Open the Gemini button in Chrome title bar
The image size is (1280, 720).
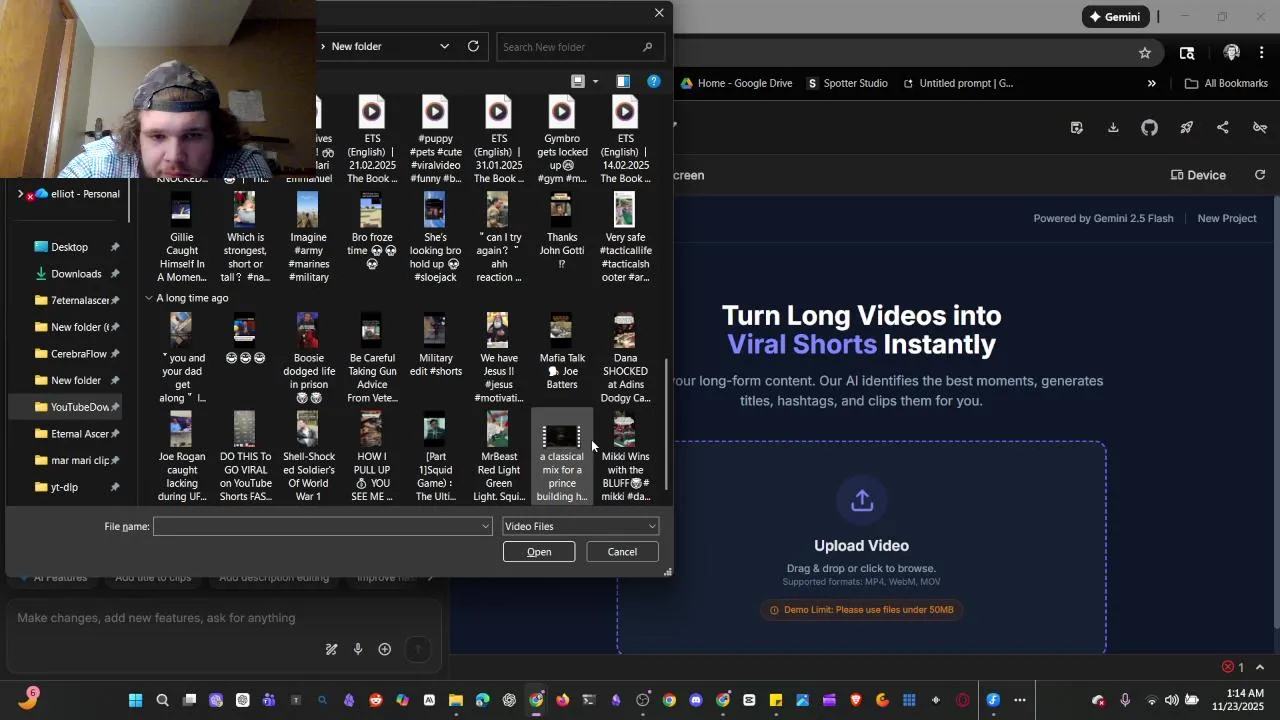pyautogui.click(x=1115, y=16)
